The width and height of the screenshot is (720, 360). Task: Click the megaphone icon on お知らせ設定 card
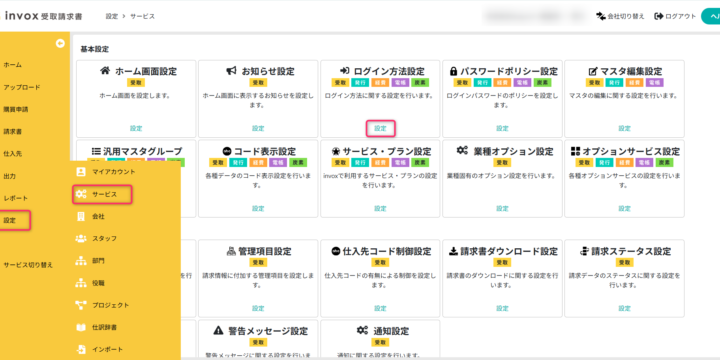[x=231, y=71]
